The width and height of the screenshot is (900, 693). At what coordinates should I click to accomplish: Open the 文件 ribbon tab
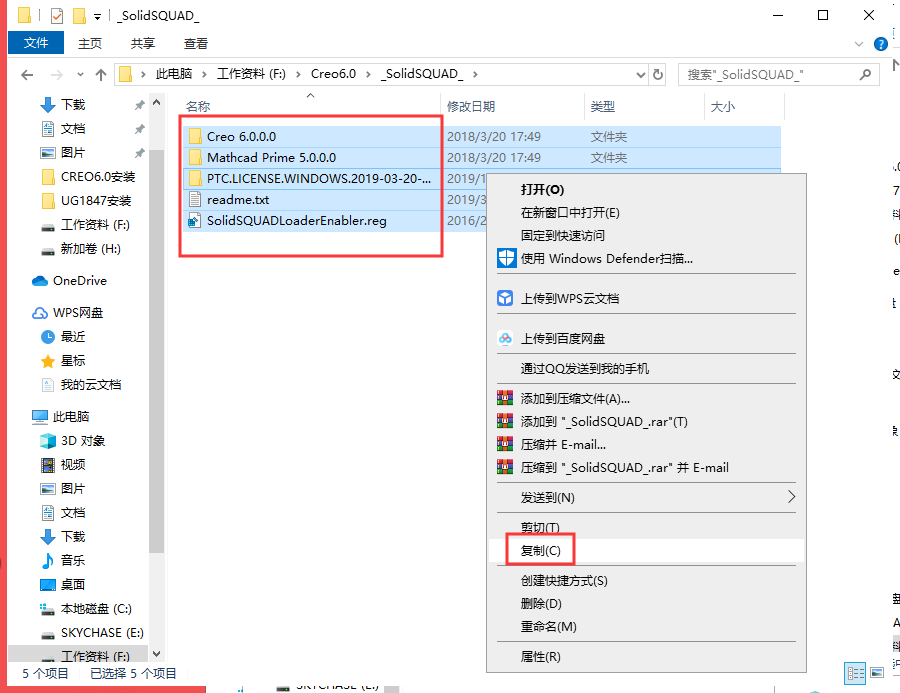coord(36,43)
